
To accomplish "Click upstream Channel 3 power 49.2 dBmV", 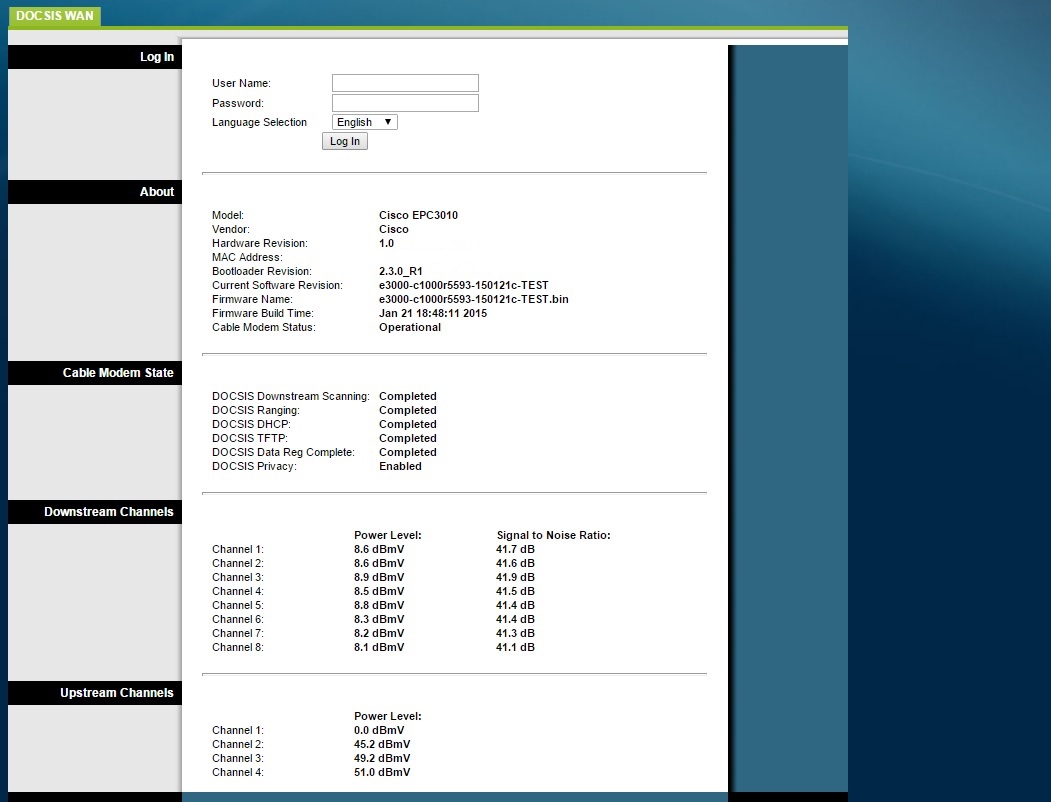I will [382, 758].
